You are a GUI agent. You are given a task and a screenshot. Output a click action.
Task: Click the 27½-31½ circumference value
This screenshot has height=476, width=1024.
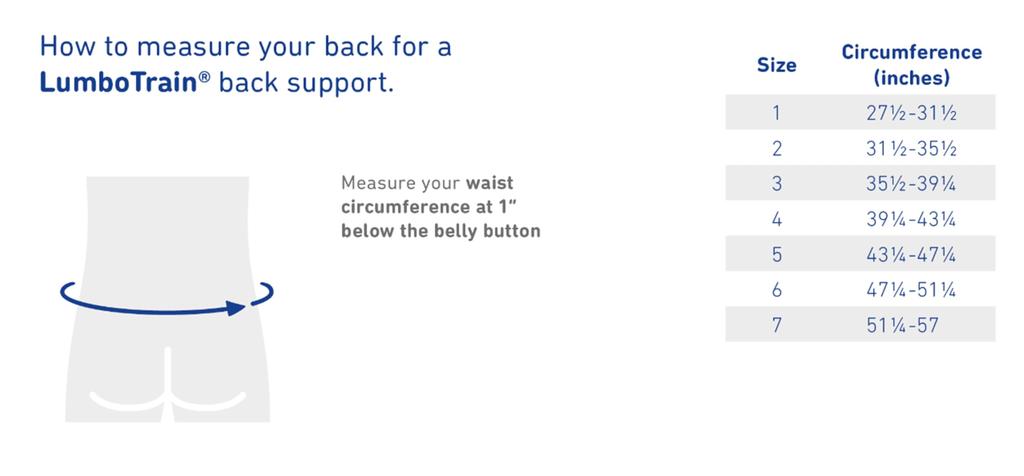coord(911,113)
